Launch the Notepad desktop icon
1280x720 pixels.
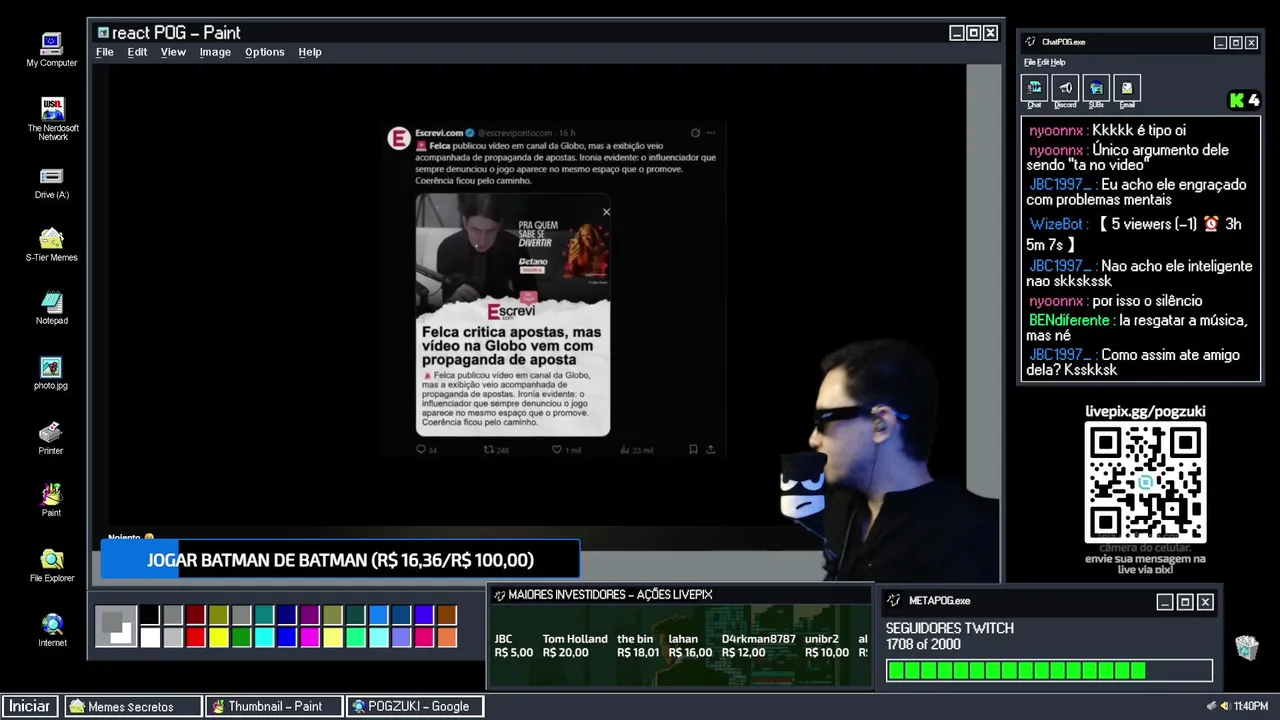(51, 308)
